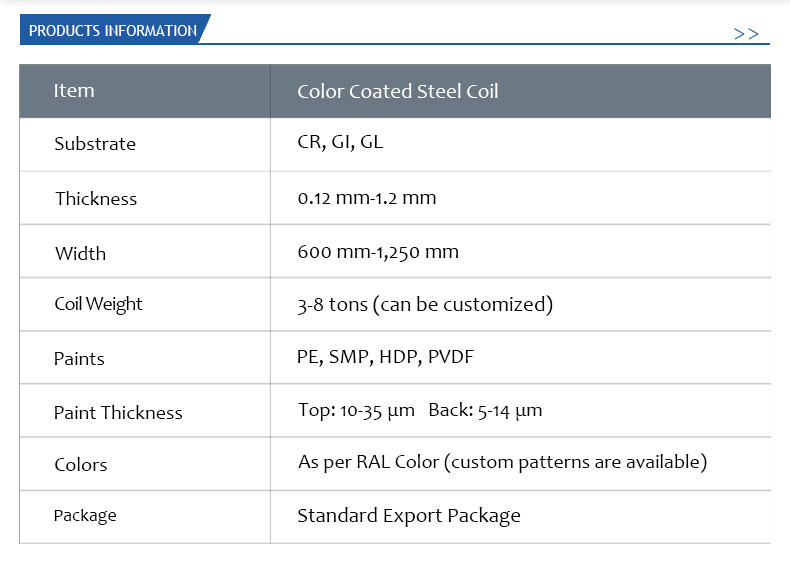Click the Top 10-35 μm thickness text
The image size is (790, 562).
(356, 410)
